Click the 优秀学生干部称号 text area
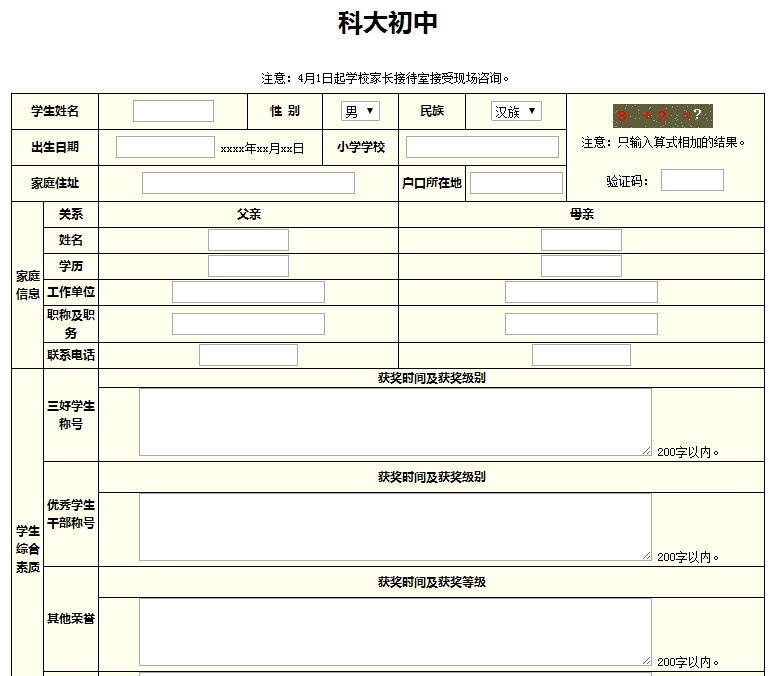 click(x=395, y=527)
